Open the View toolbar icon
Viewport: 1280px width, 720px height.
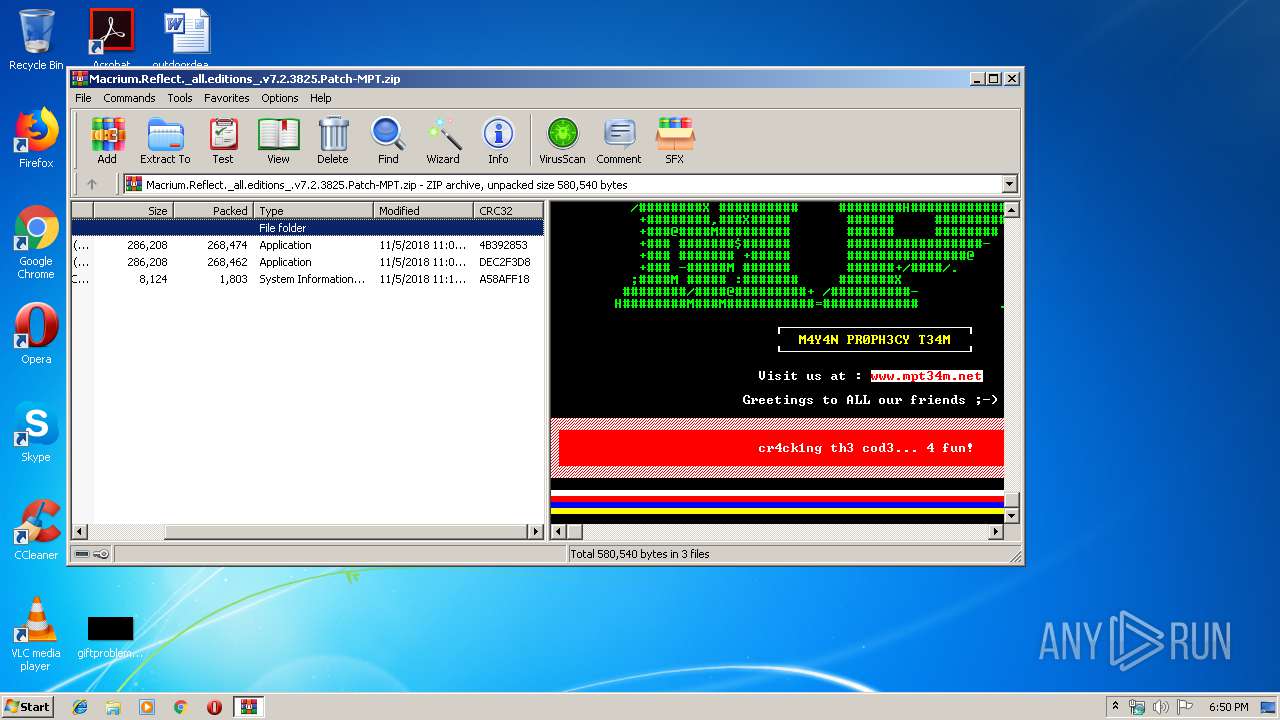[x=278, y=141]
